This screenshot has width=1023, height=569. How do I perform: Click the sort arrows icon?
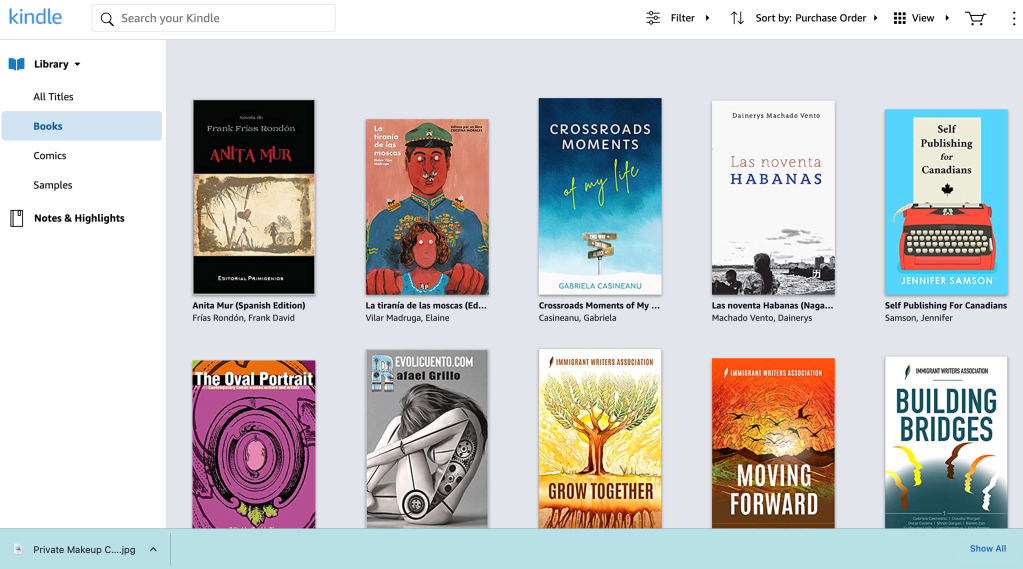(x=737, y=18)
